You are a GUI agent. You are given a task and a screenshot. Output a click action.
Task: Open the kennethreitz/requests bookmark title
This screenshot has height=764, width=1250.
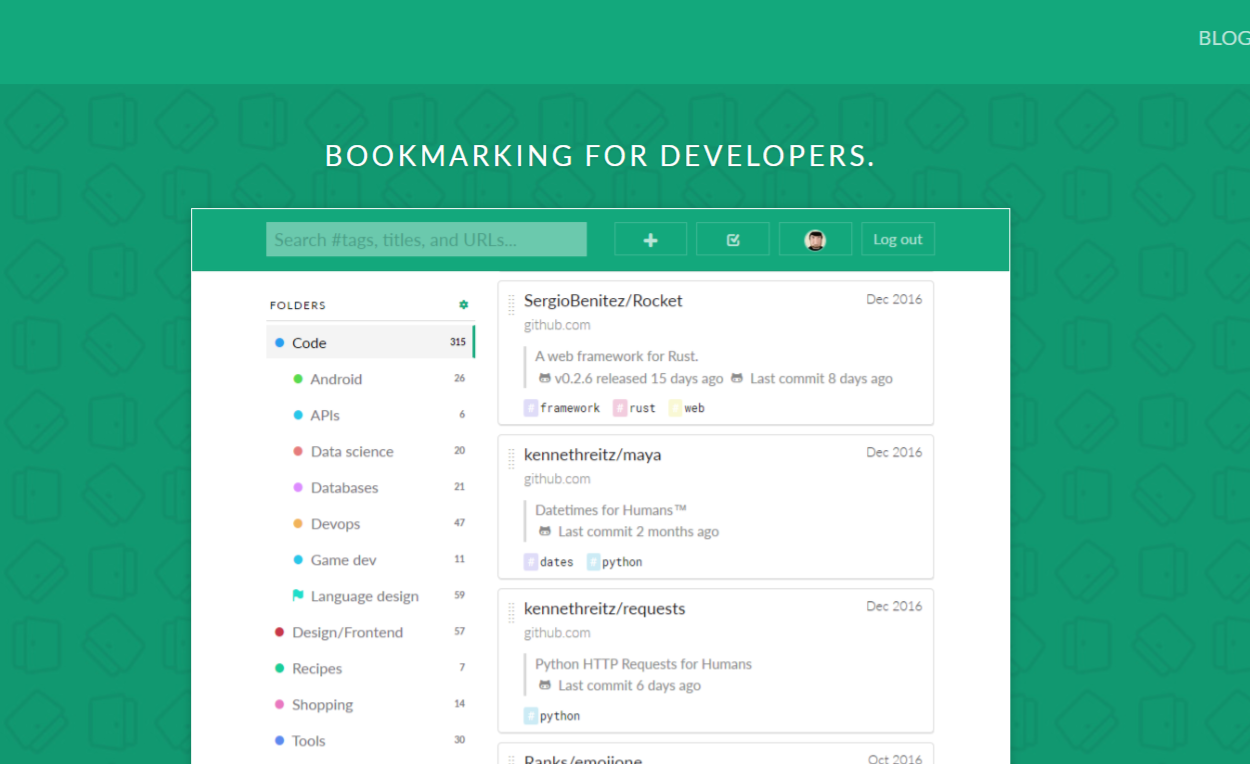604,608
